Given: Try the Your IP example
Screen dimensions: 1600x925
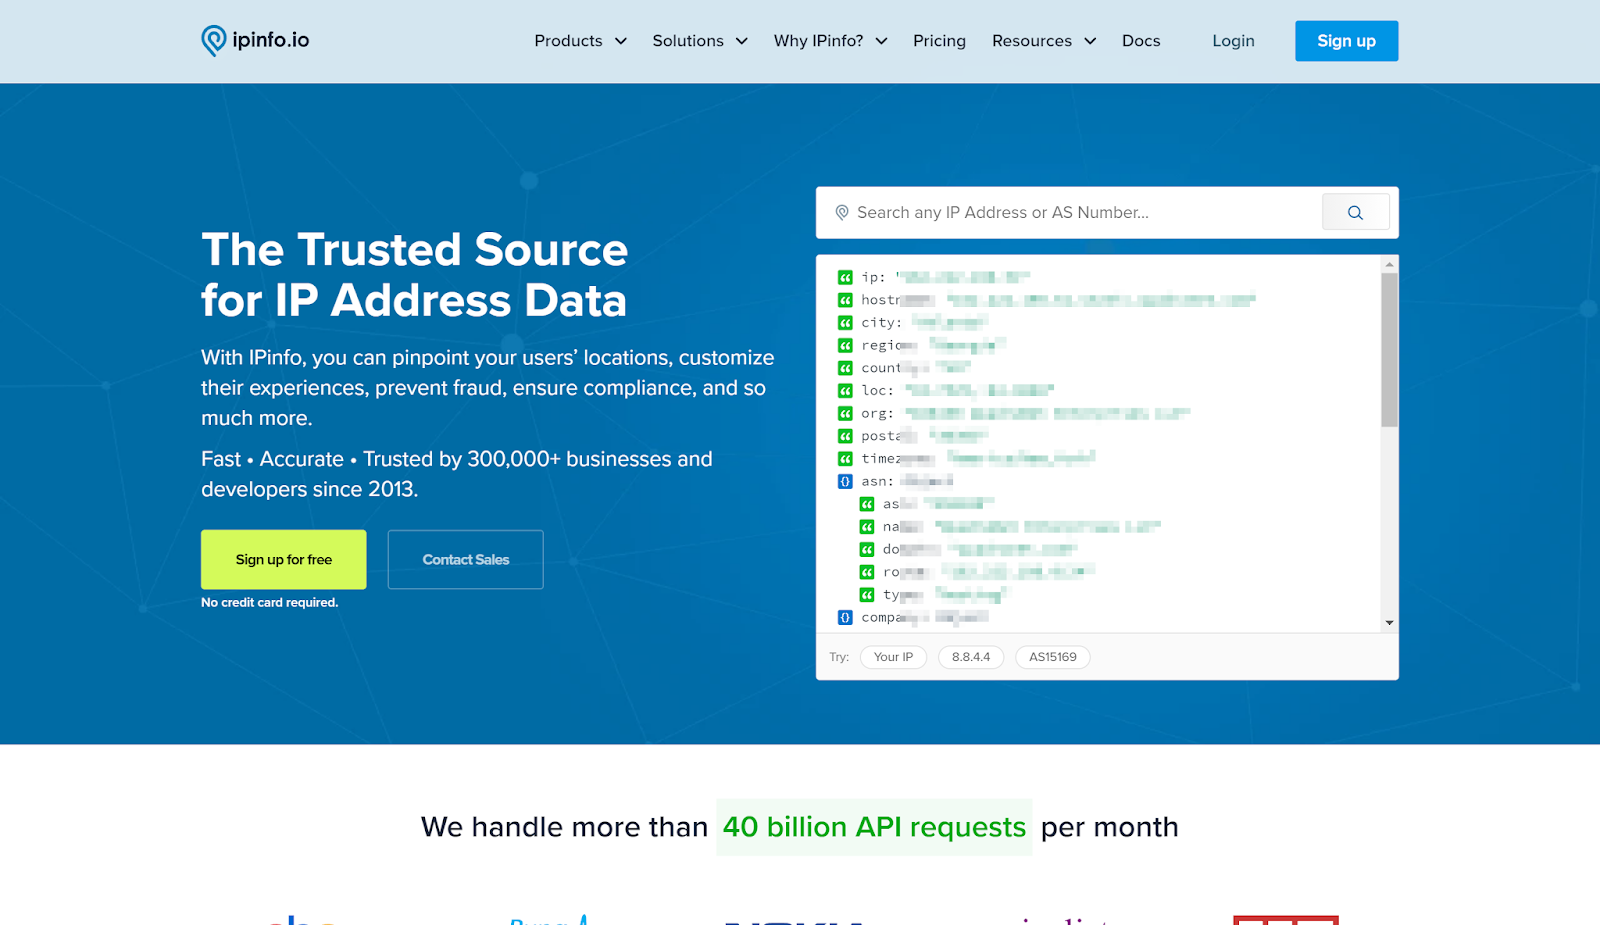Looking at the screenshot, I should [x=893, y=657].
